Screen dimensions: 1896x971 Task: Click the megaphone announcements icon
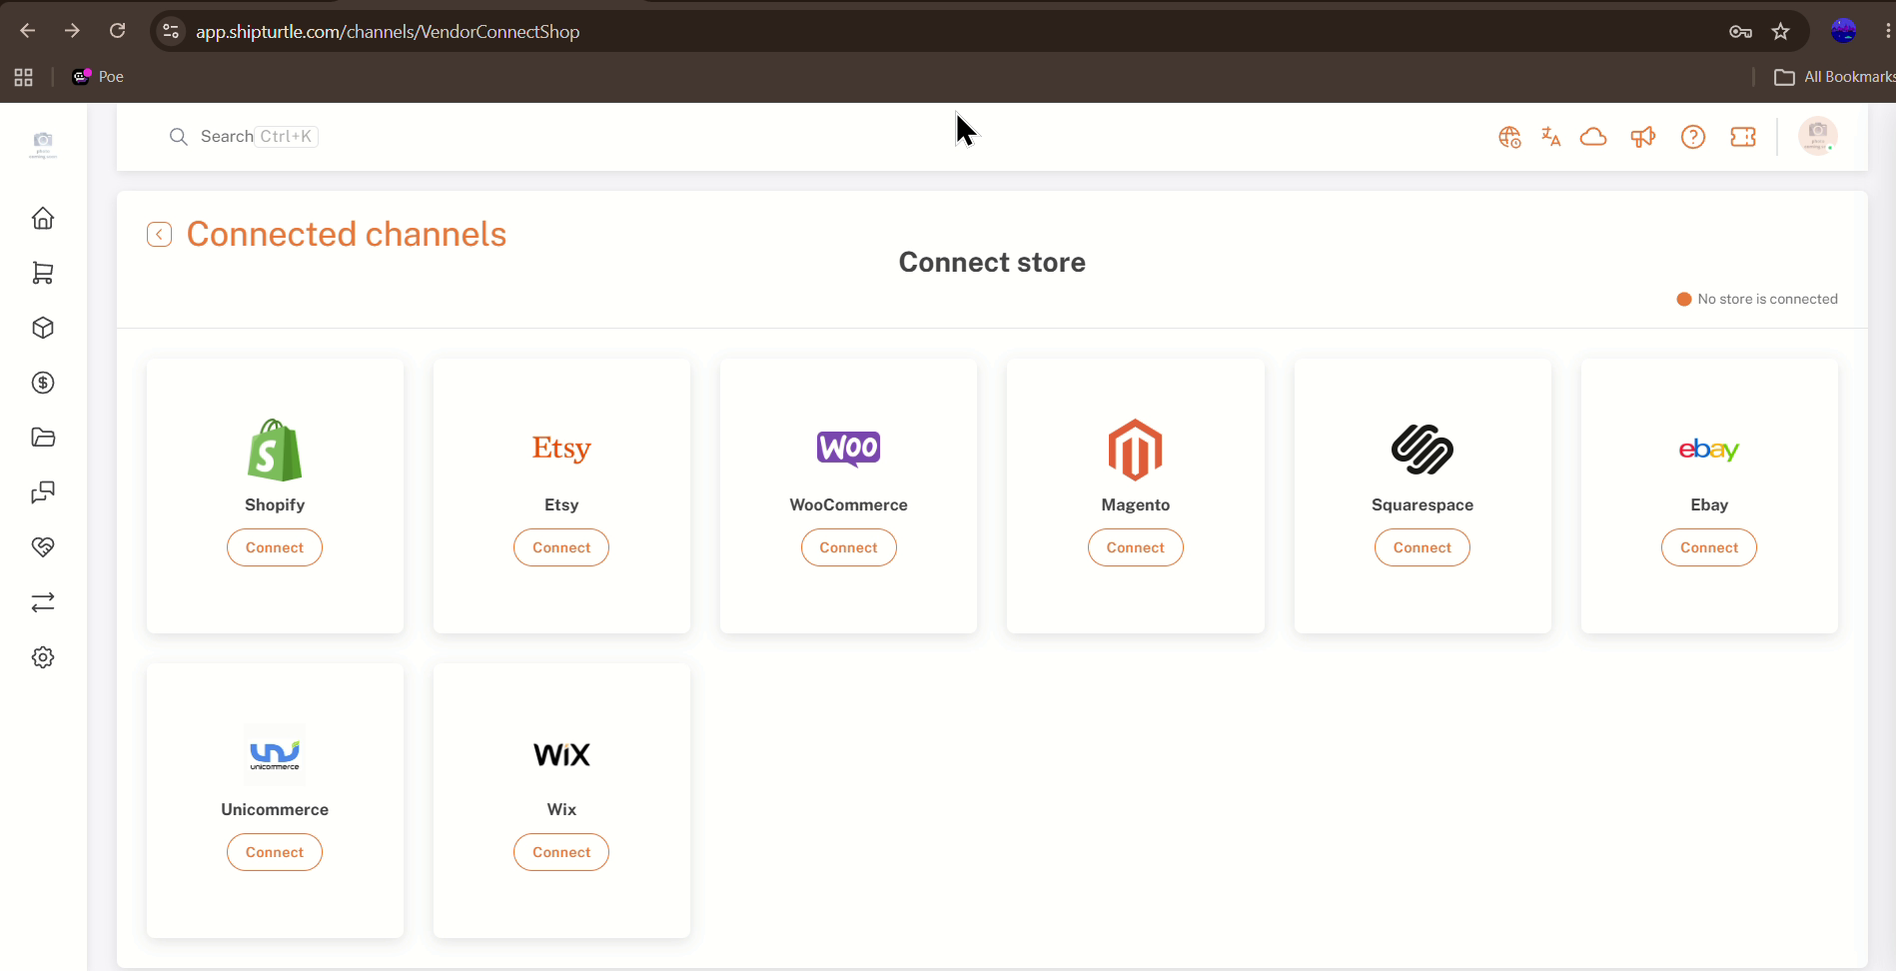[x=1643, y=137]
